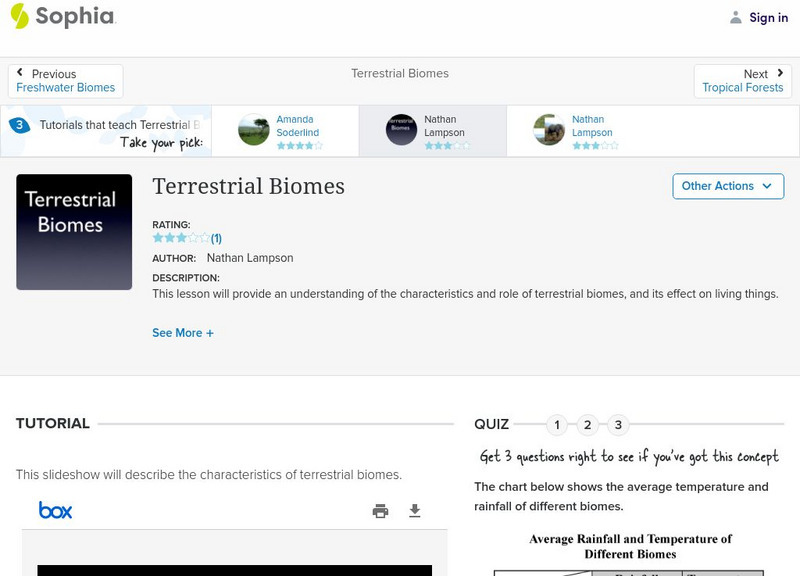Go to Previous Freshwater Biomes tutorial
Image resolution: width=800 pixels, height=576 pixels.
(65, 81)
